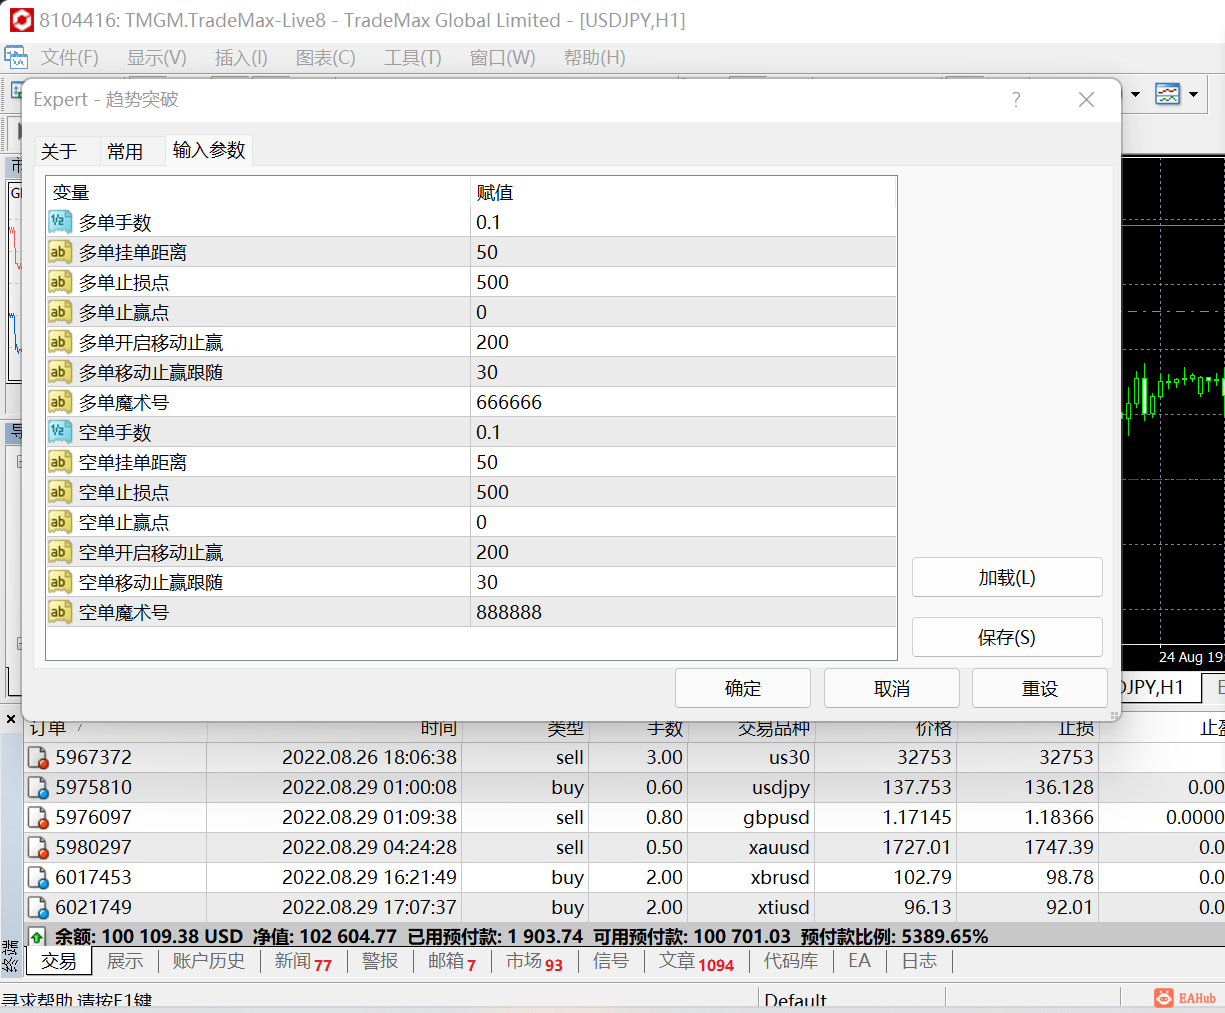Click the buy order icon for 6017453
This screenshot has height=1013, width=1225.
(x=38, y=878)
